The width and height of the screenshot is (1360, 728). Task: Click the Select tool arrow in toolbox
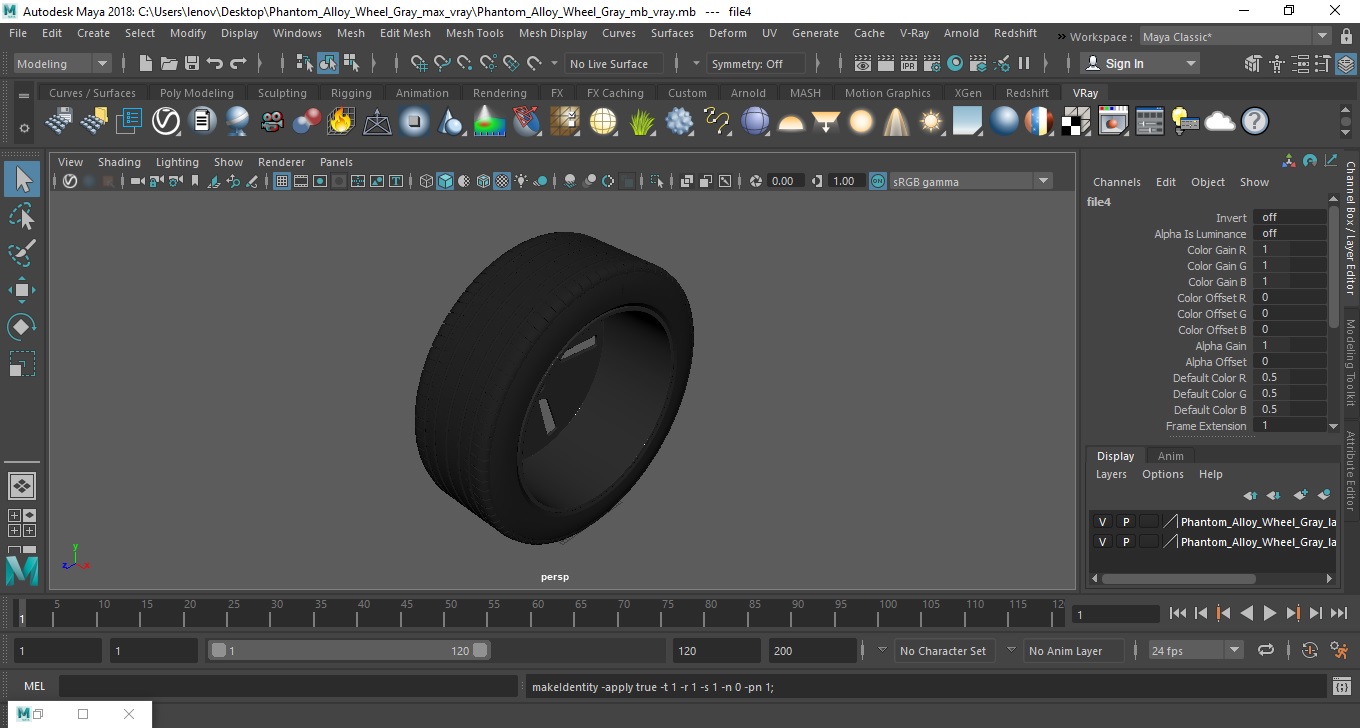pos(22,179)
